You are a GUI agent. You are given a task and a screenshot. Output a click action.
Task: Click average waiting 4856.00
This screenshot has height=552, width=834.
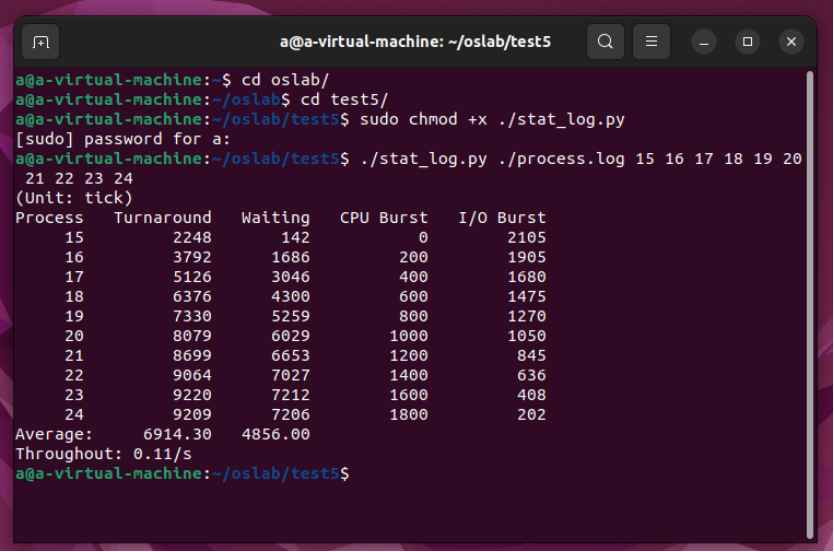276,434
